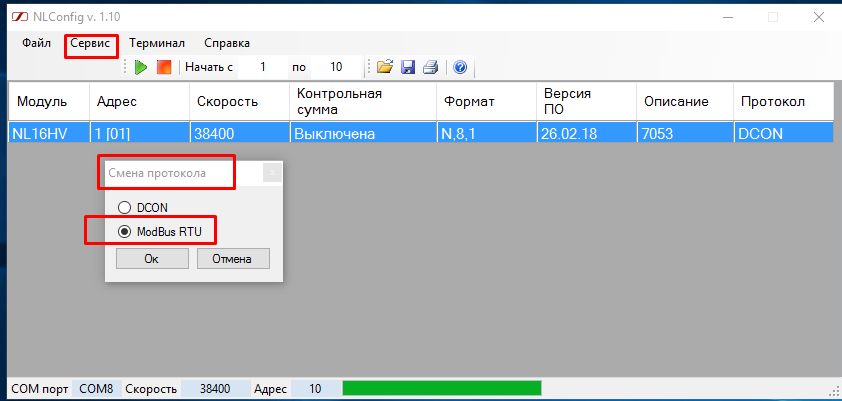Click the Формат column header

point(487,101)
